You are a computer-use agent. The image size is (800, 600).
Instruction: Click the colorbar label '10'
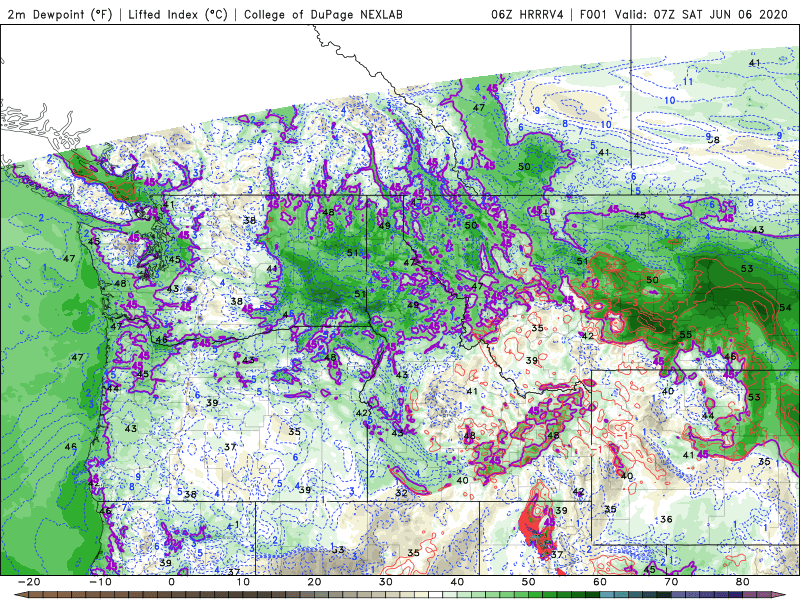pos(243,582)
